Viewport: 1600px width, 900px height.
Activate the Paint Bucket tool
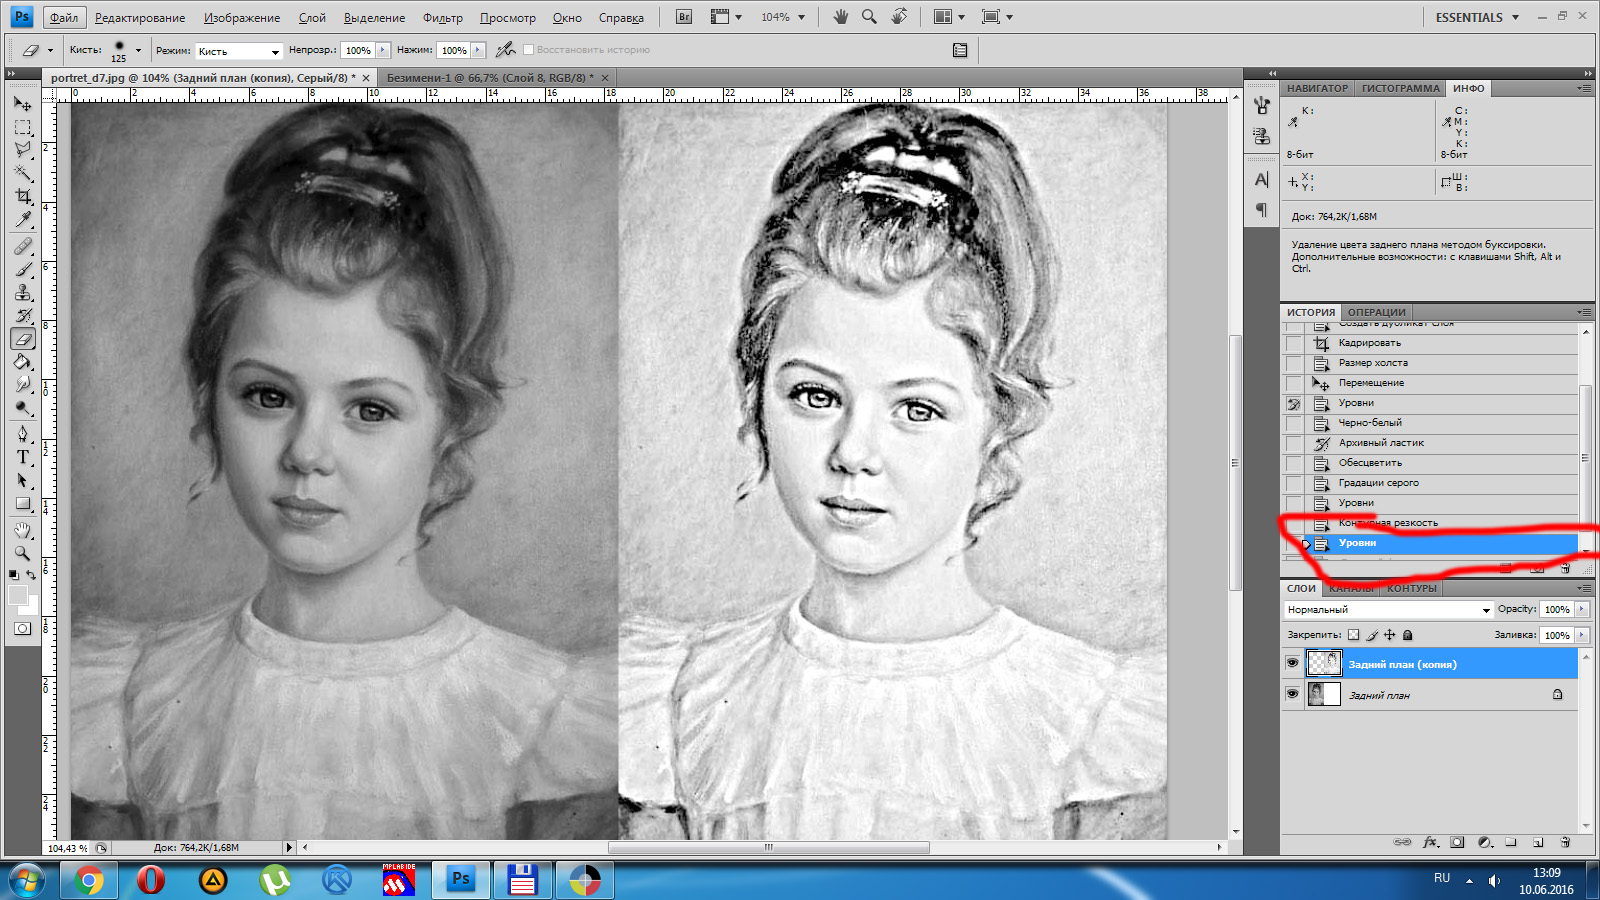pyautogui.click(x=23, y=362)
